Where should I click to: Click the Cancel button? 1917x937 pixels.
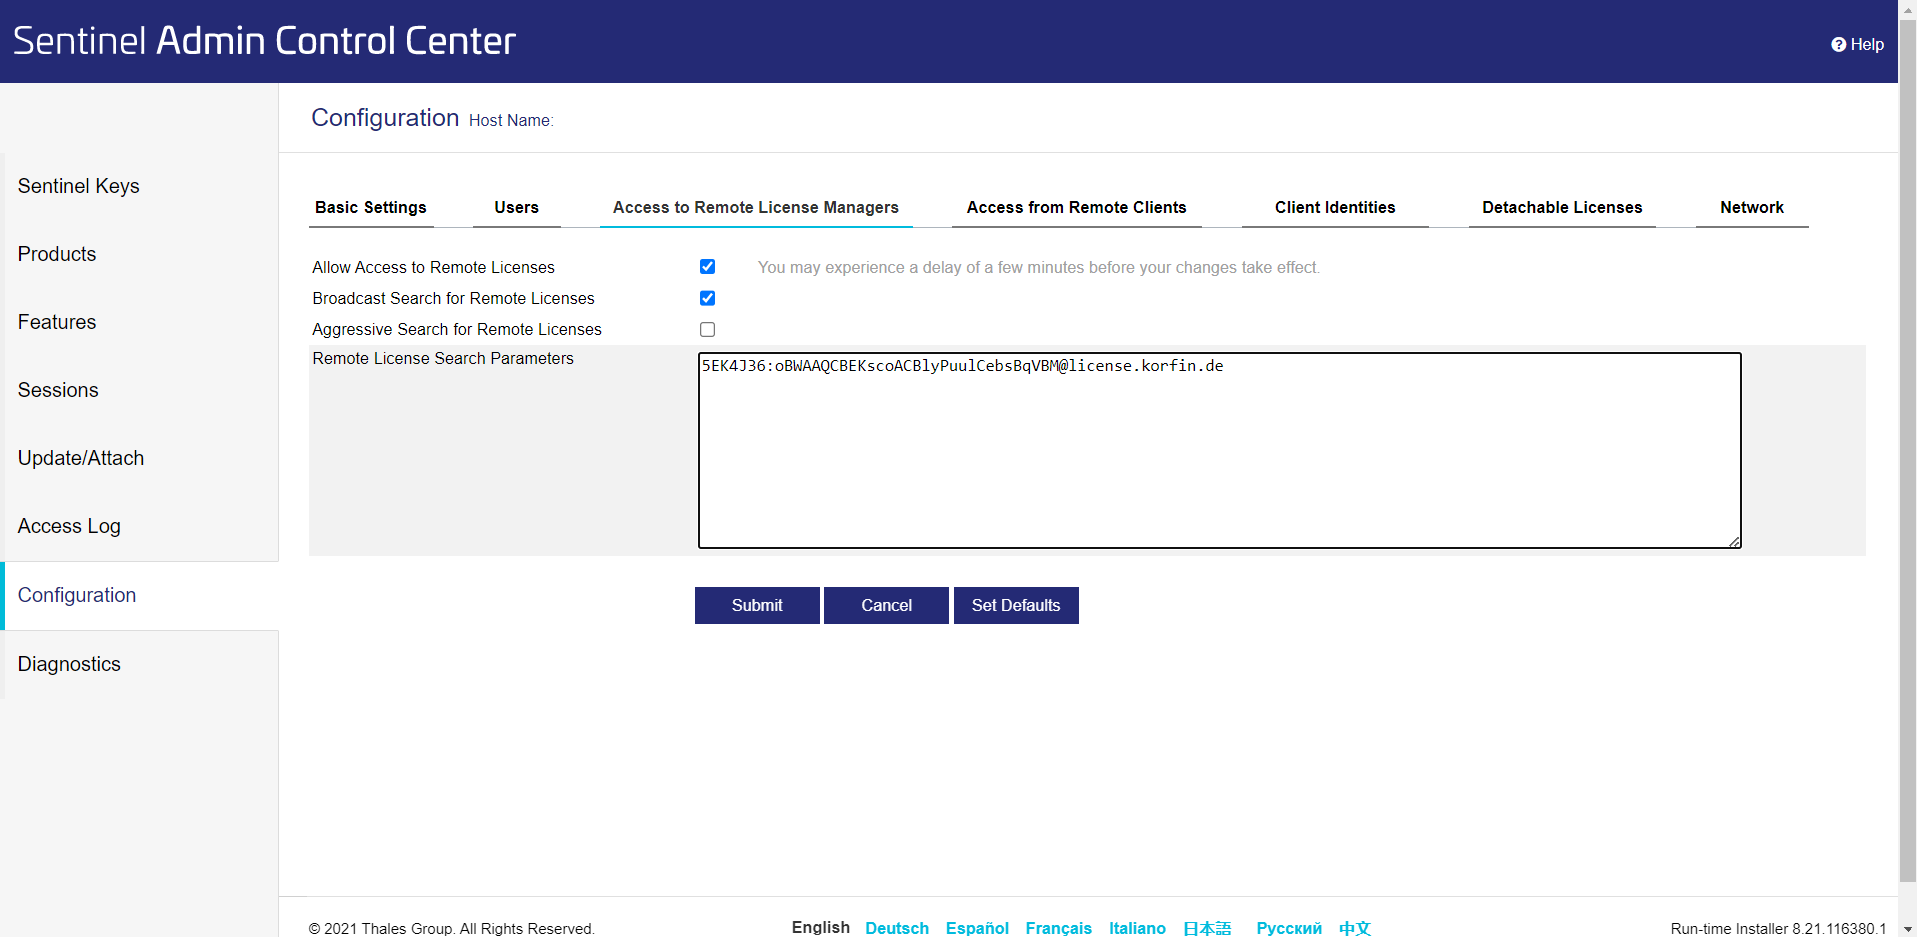pyautogui.click(x=886, y=605)
